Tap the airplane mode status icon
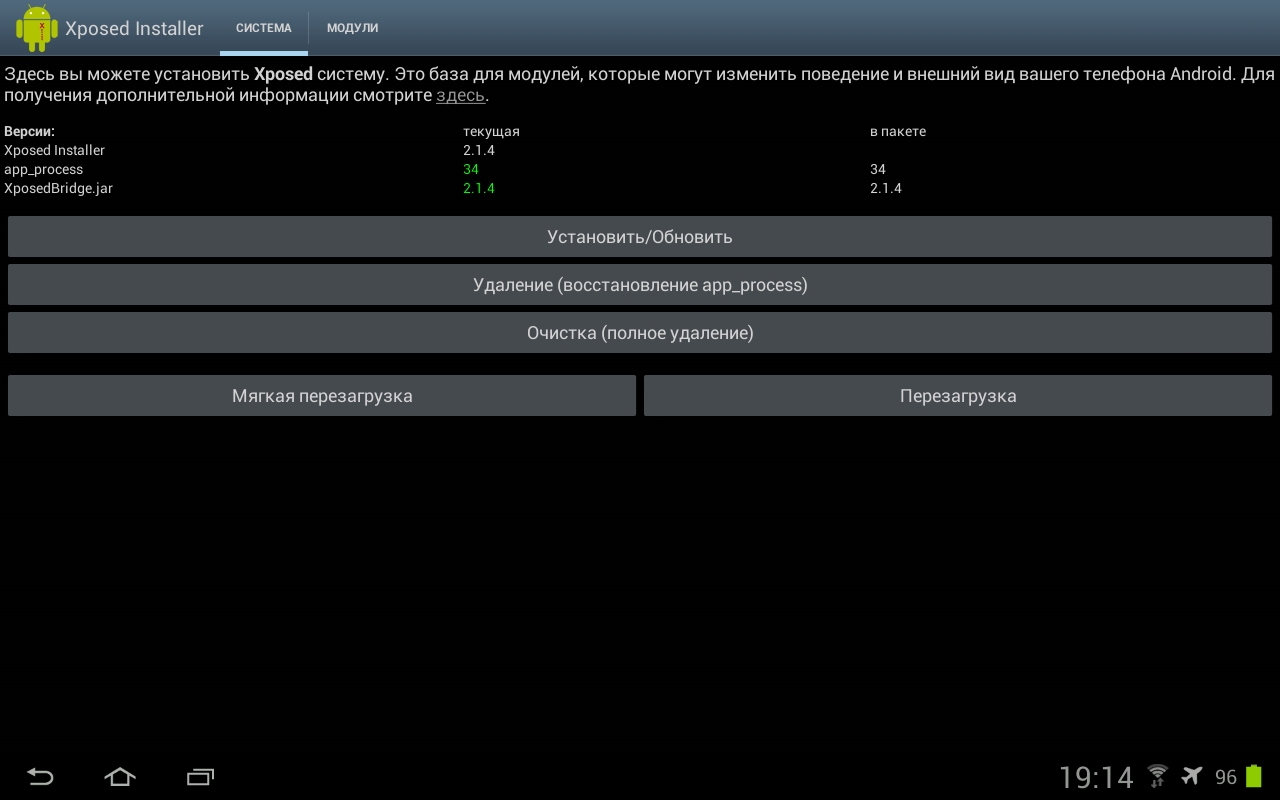Image resolution: width=1280 pixels, height=800 pixels. click(1191, 776)
